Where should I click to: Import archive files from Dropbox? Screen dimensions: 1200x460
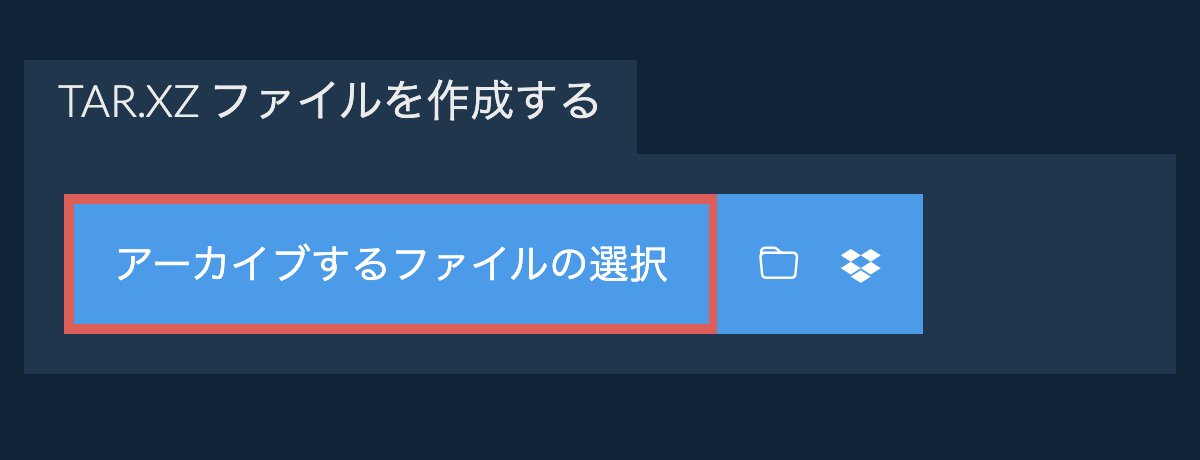860,264
